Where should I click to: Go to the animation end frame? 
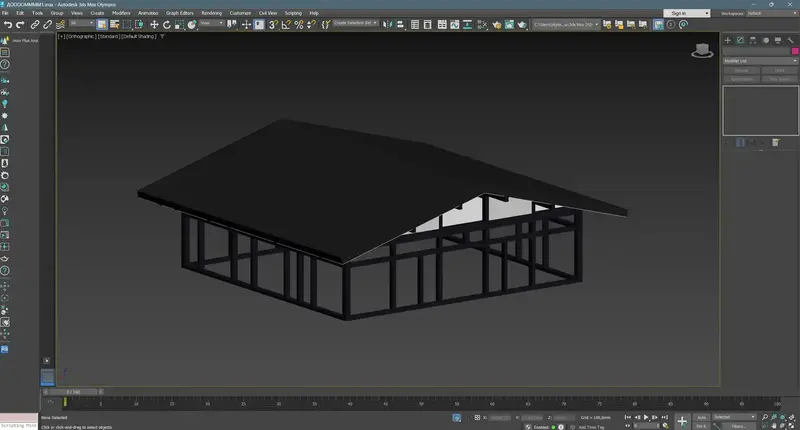tap(664, 417)
